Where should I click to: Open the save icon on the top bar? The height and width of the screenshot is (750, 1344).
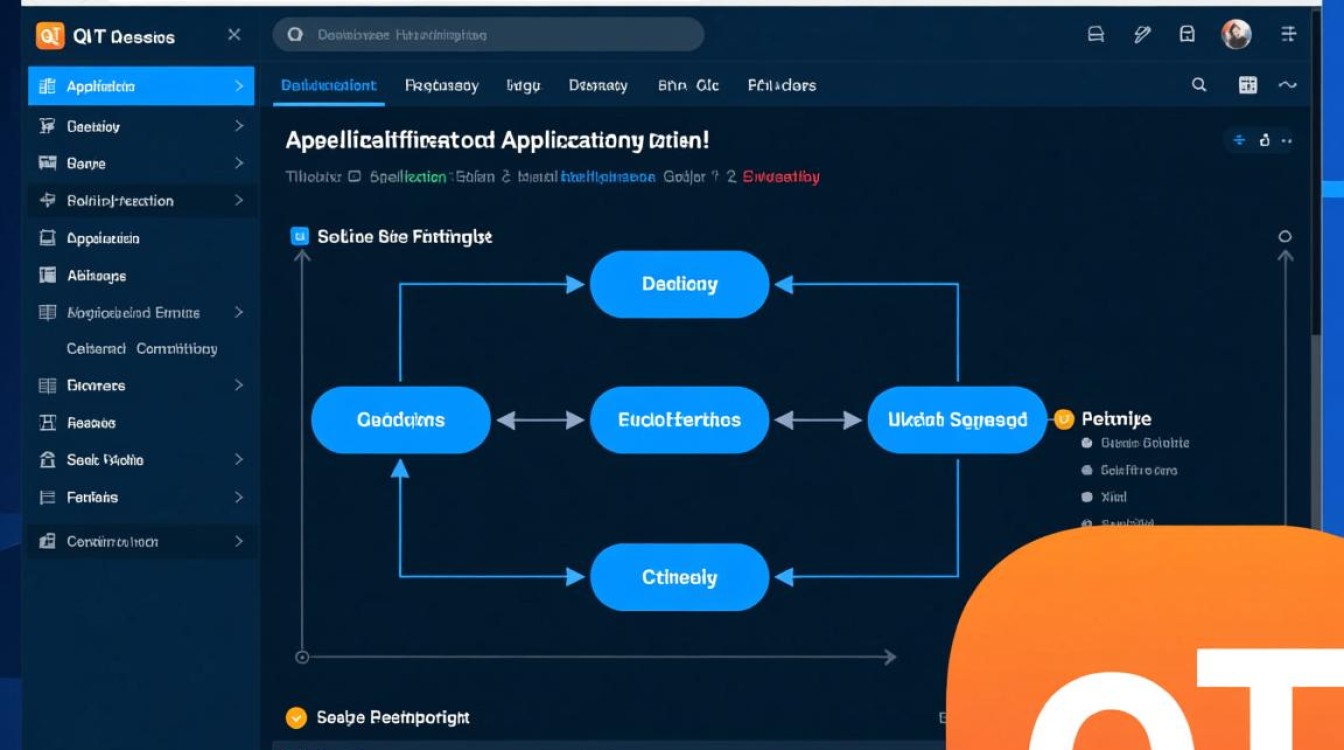[x=1188, y=33]
